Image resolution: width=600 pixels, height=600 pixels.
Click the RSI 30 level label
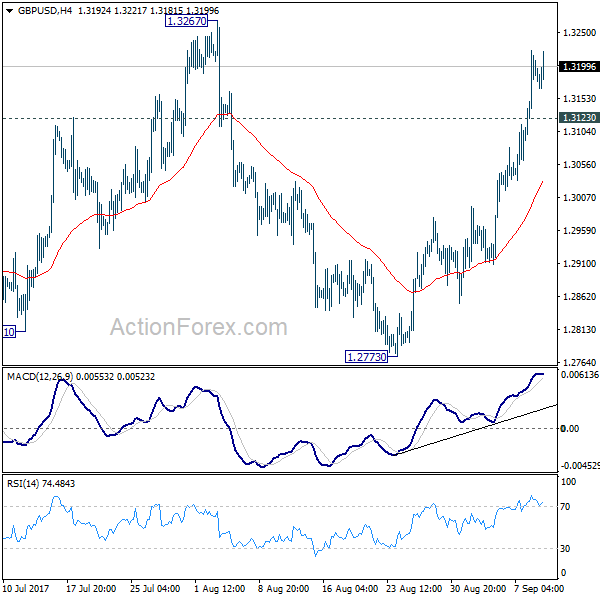tap(565, 549)
